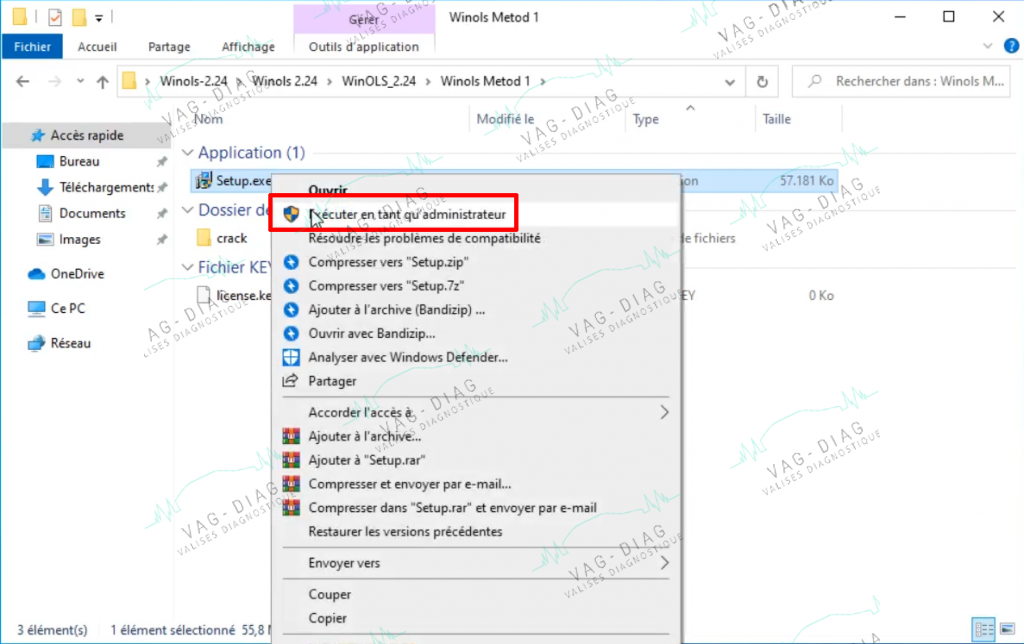Collapse the Application (1) group
Screen dimensions: 1024x644
click(187, 152)
